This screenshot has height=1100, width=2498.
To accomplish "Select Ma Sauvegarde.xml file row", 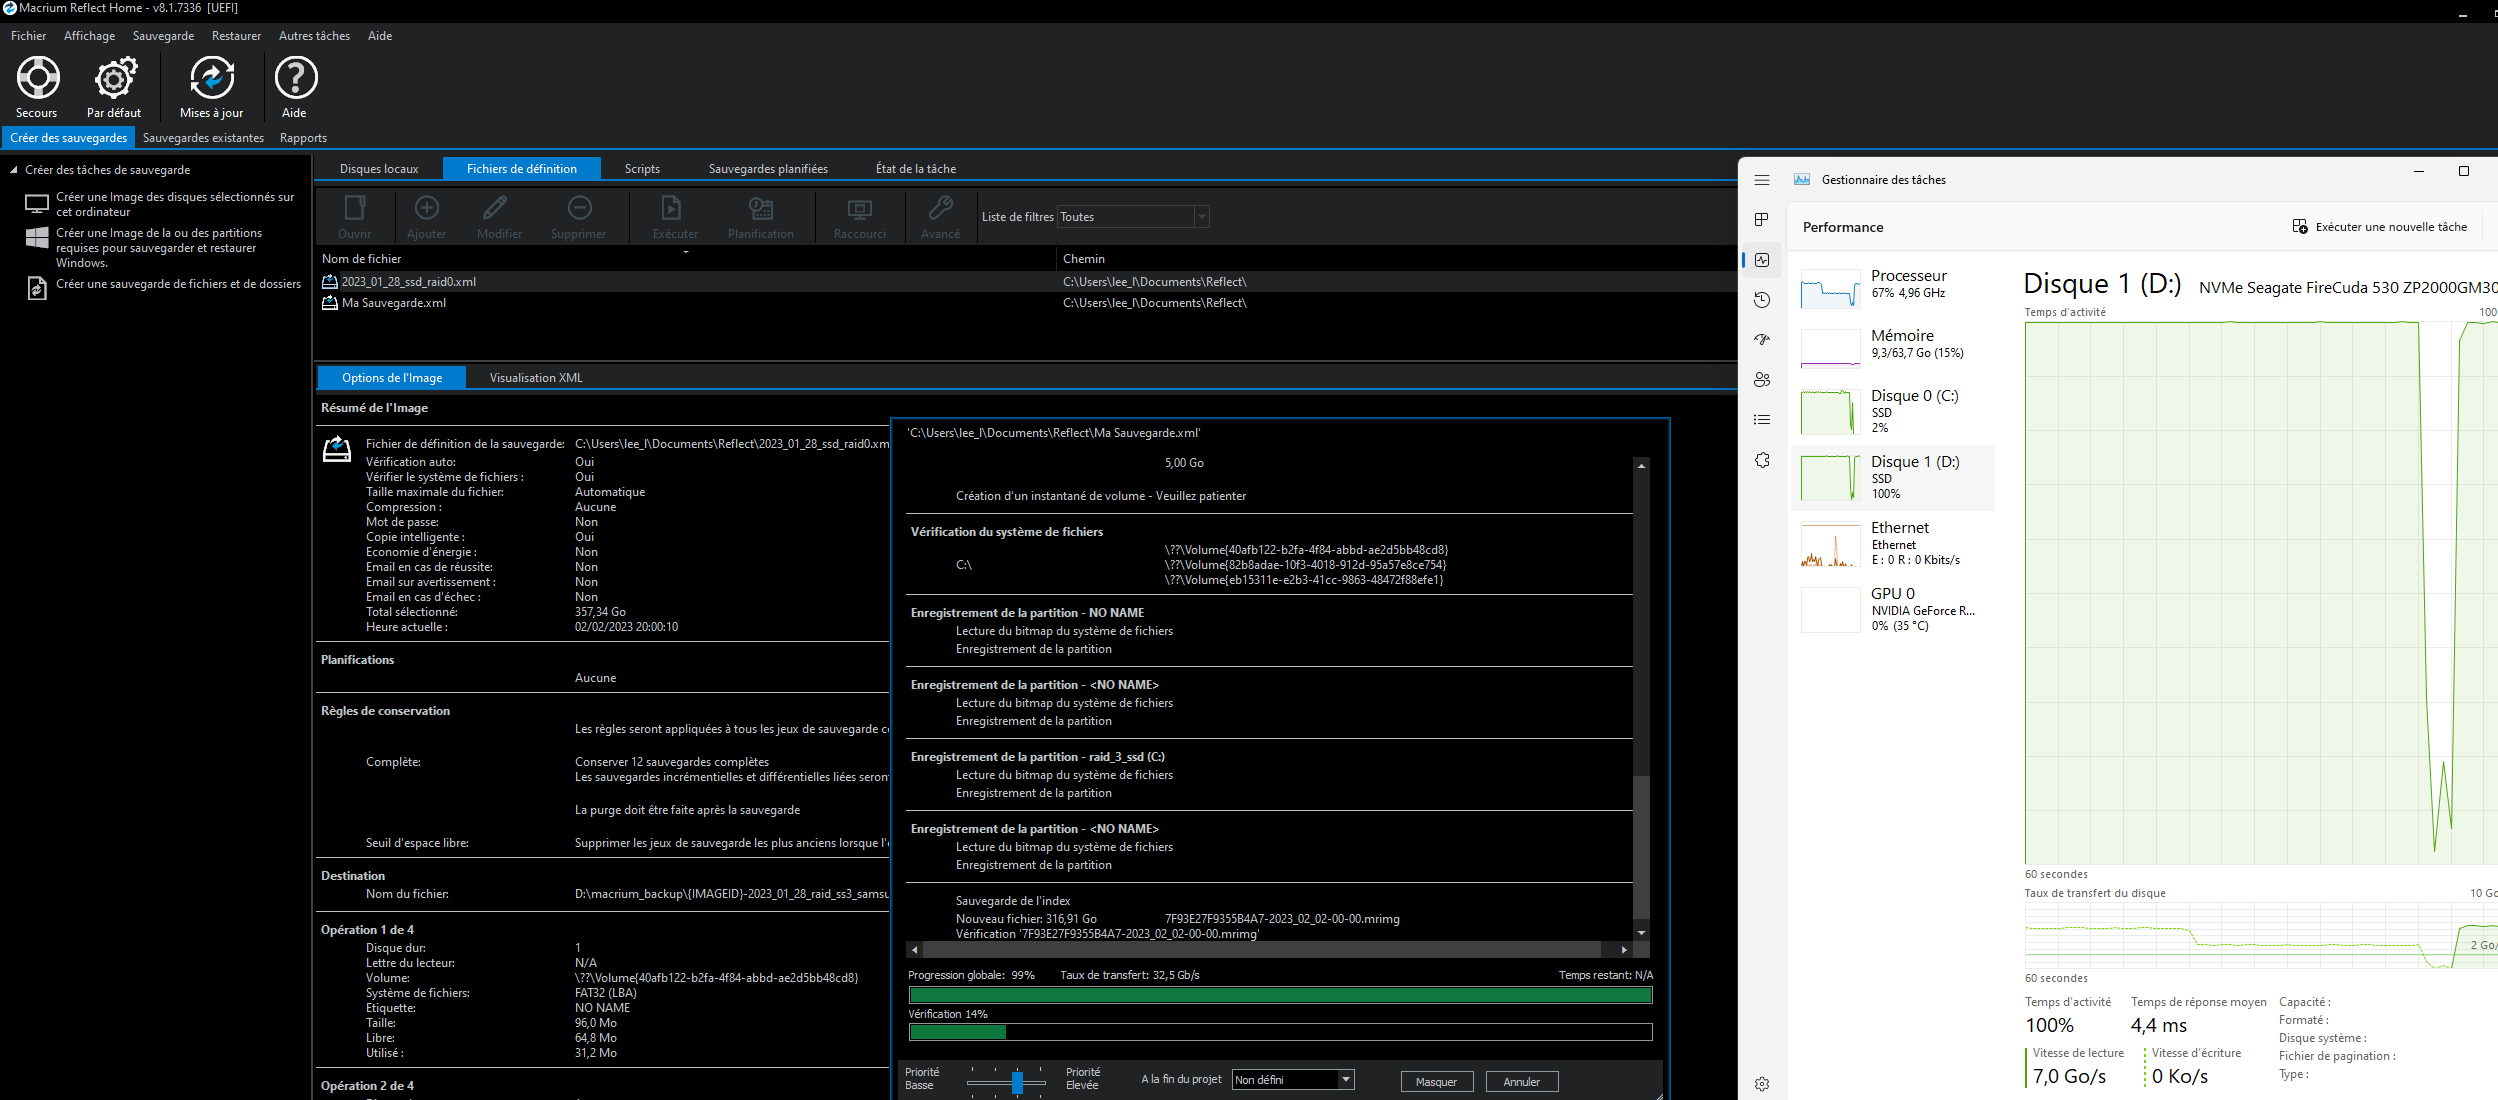I will [394, 303].
